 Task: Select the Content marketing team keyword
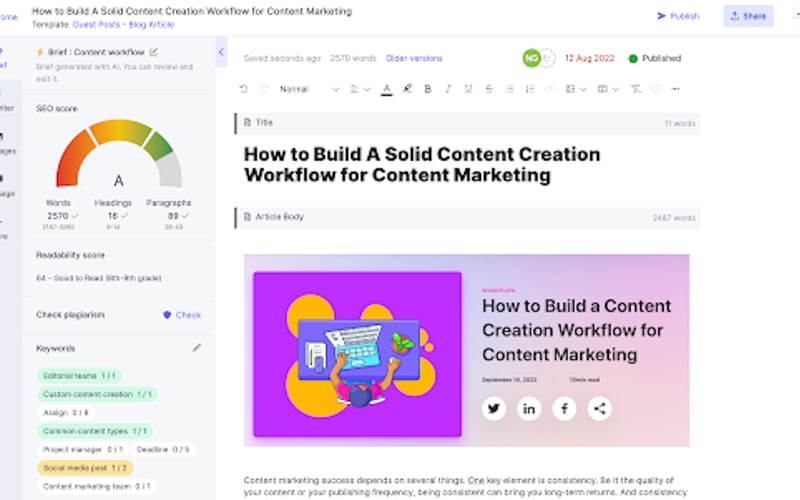click(96, 486)
